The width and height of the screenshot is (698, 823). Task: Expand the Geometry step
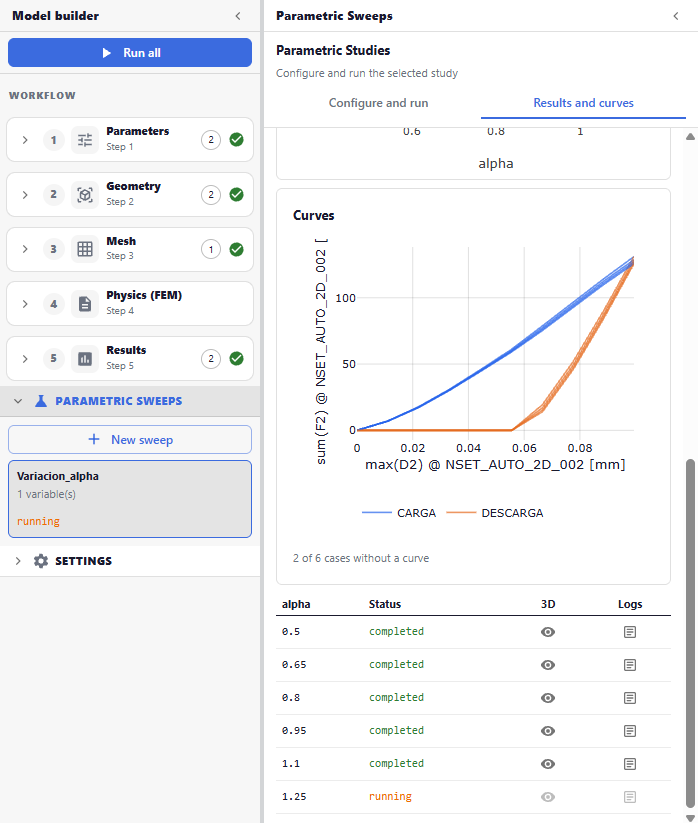[25, 195]
